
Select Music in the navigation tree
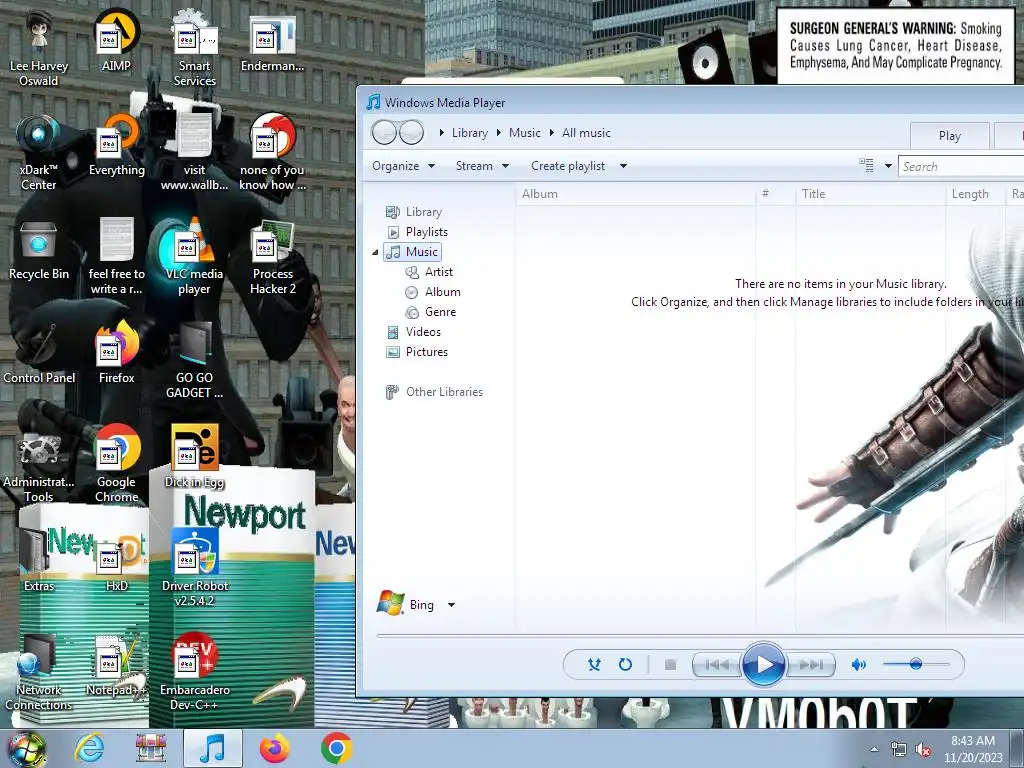coord(412,252)
